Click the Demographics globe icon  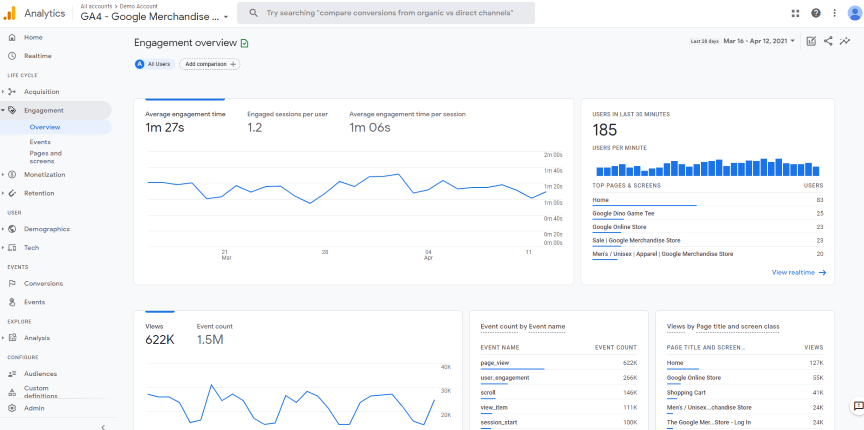12,229
